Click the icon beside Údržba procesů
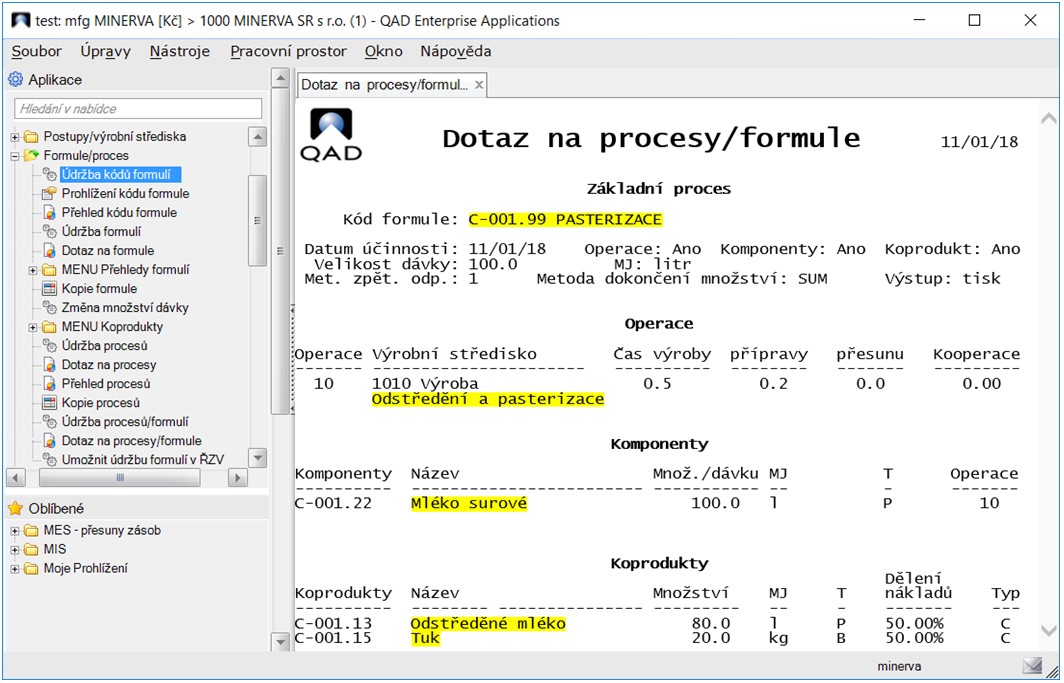This screenshot has width=1064, height=683. (x=50, y=345)
